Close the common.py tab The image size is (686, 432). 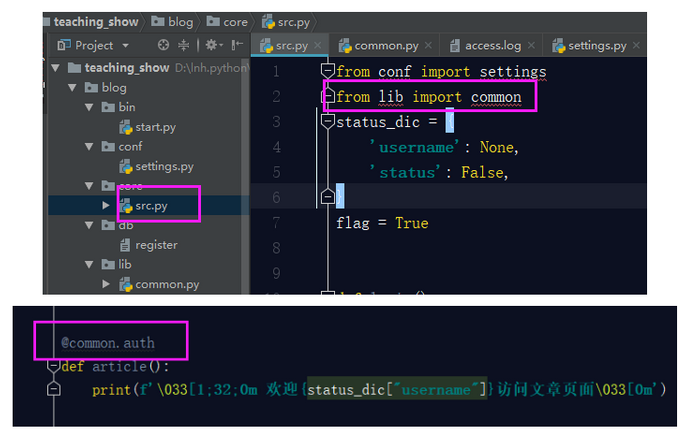point(428,45)
